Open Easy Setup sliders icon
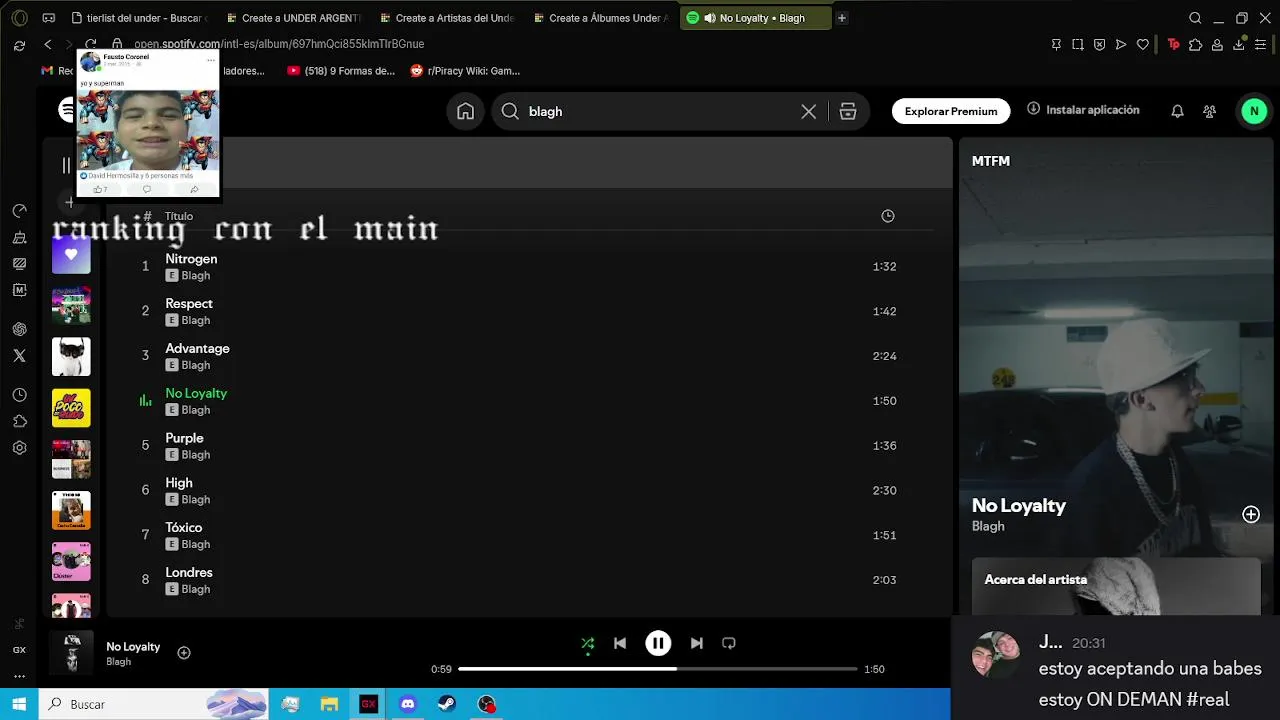The image size is (1280, 720). (1261, 44)
